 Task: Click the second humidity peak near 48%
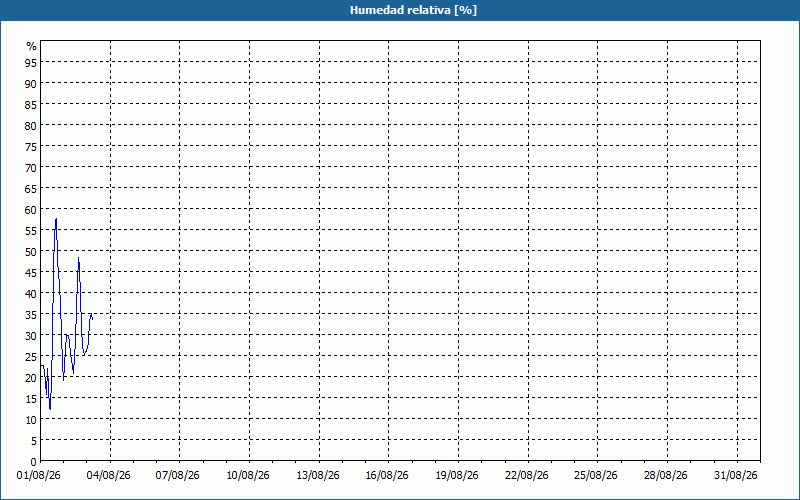click(x=79, y=258)
